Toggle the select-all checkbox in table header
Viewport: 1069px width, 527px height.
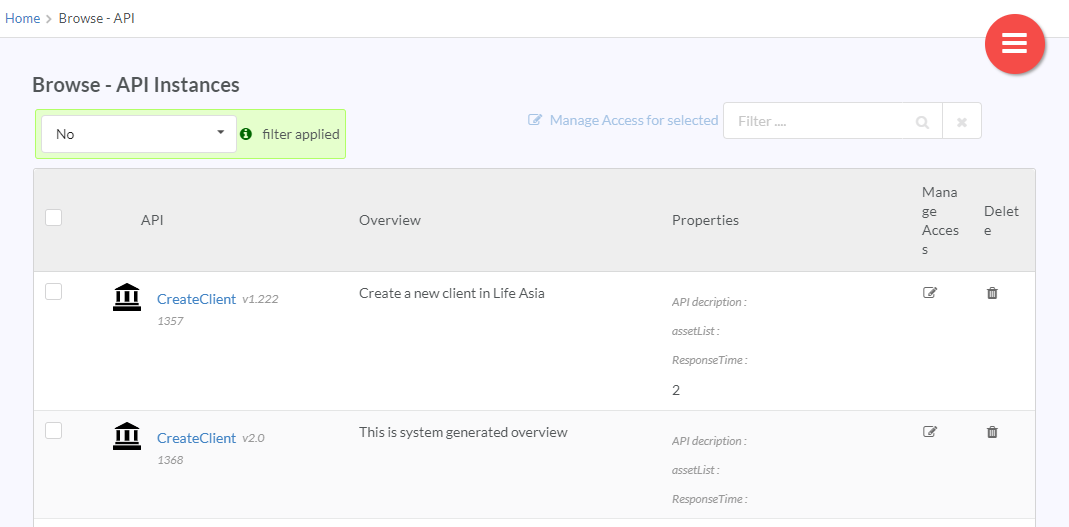(54, 218)
